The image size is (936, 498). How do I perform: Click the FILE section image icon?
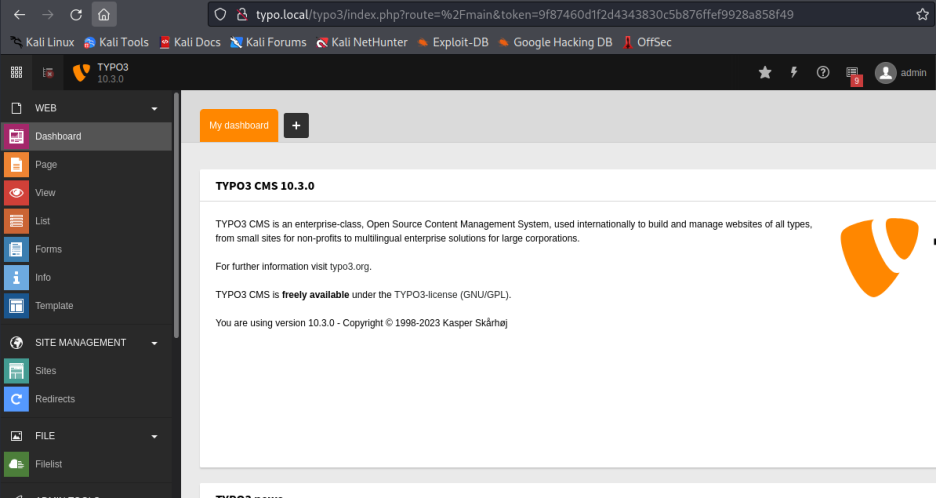coord(16,436)
